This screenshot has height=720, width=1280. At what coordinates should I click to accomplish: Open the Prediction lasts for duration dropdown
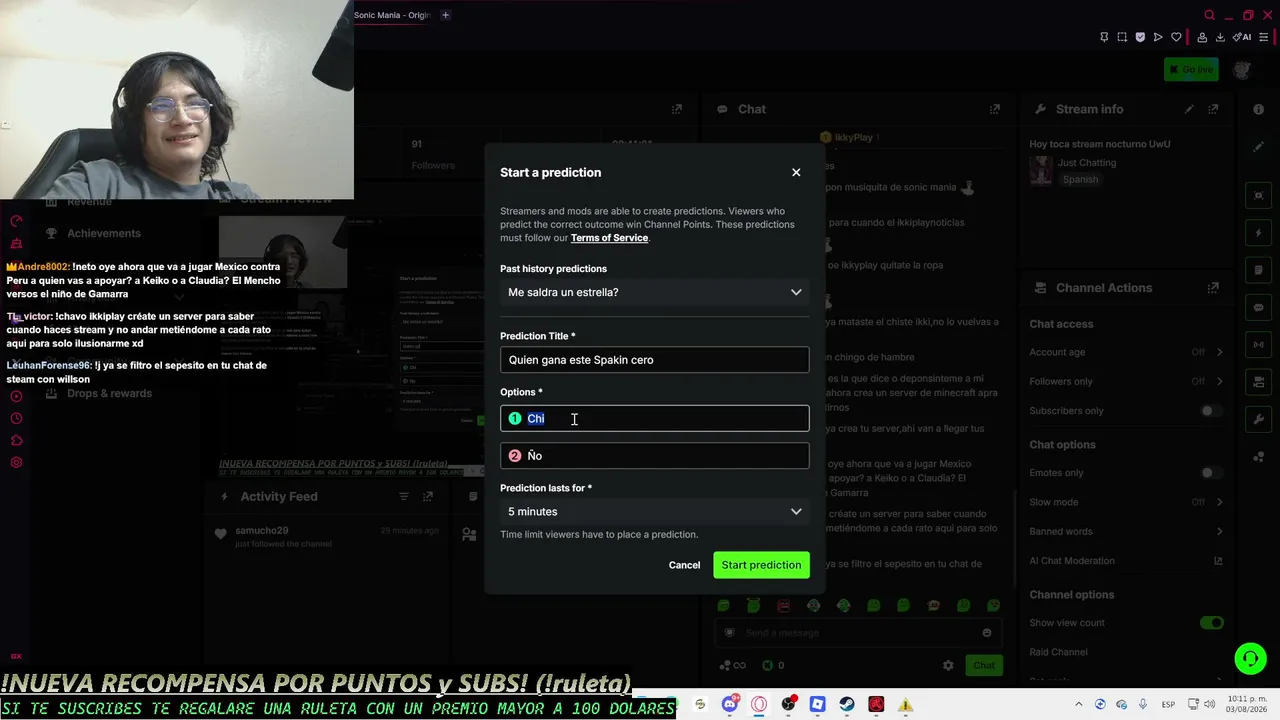(655, 512)
